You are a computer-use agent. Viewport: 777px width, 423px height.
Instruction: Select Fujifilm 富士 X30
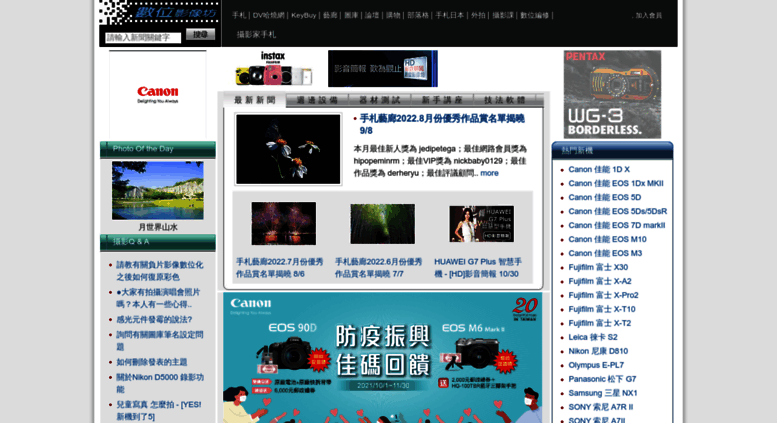click(x=598, y=267)
